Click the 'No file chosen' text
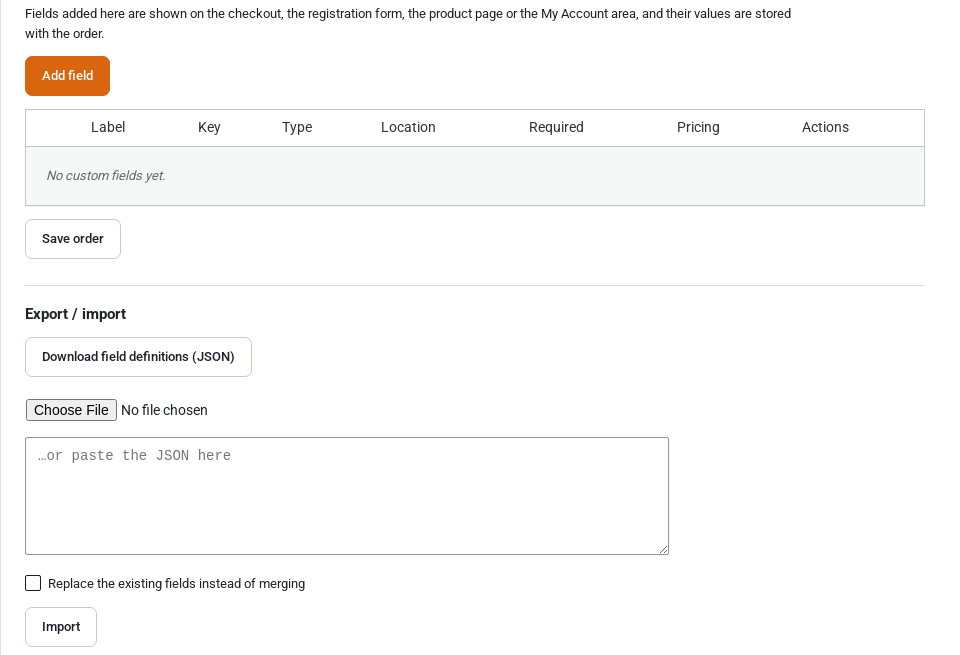This screenshot has width=960, height=655. 164,410
